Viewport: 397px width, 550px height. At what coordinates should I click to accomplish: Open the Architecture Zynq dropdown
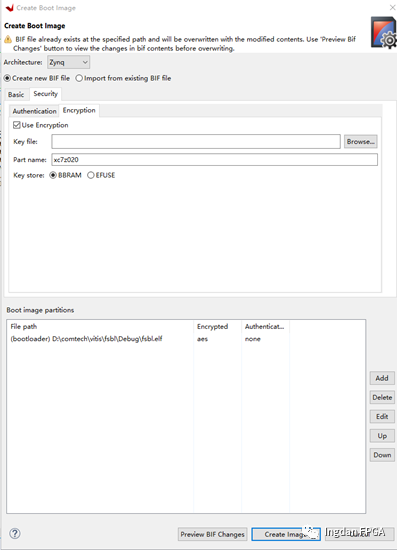click(x=68, y=62)
